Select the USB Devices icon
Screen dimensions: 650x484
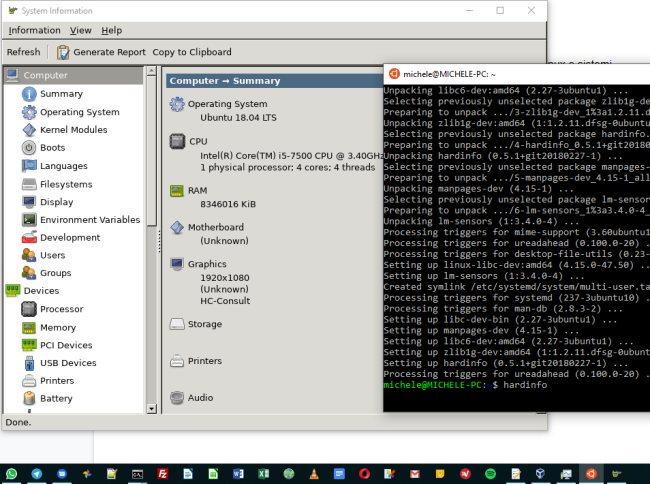29,363
